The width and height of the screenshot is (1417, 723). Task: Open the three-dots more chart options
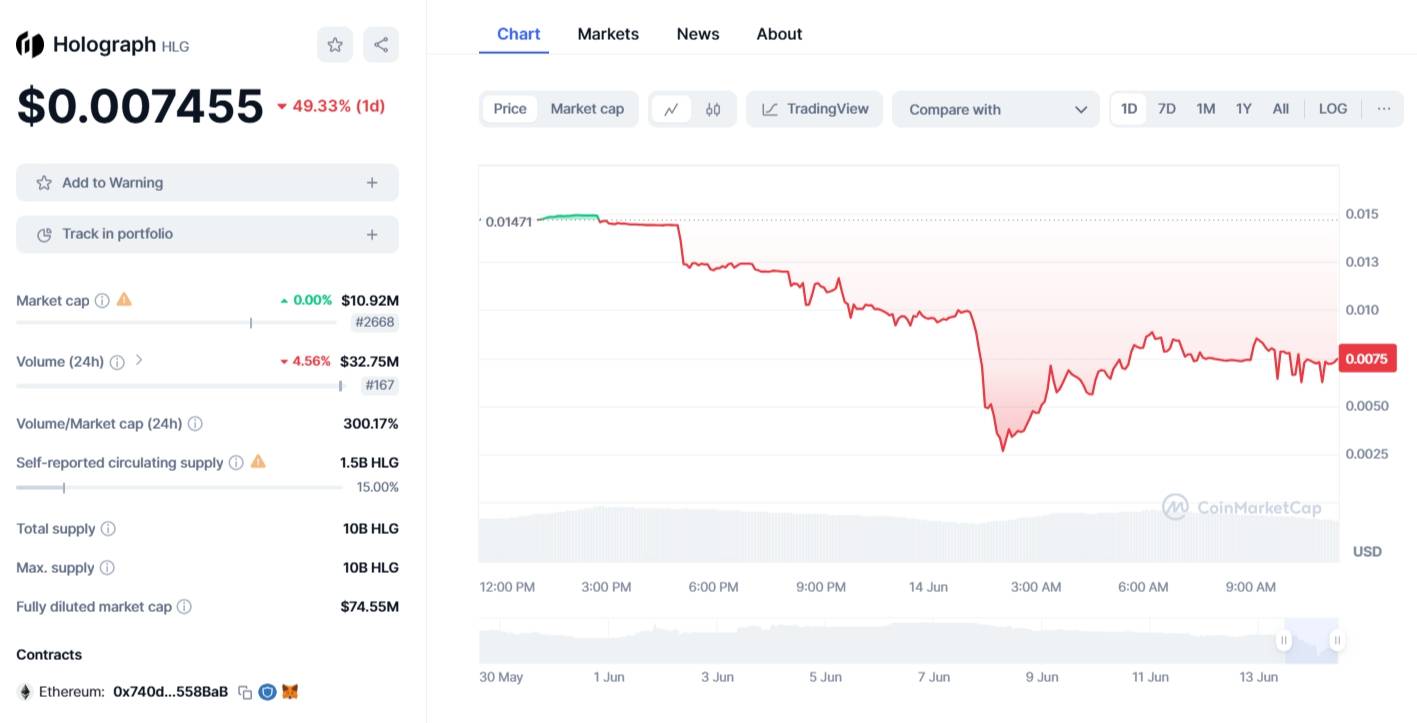[x=1384, y=109]
